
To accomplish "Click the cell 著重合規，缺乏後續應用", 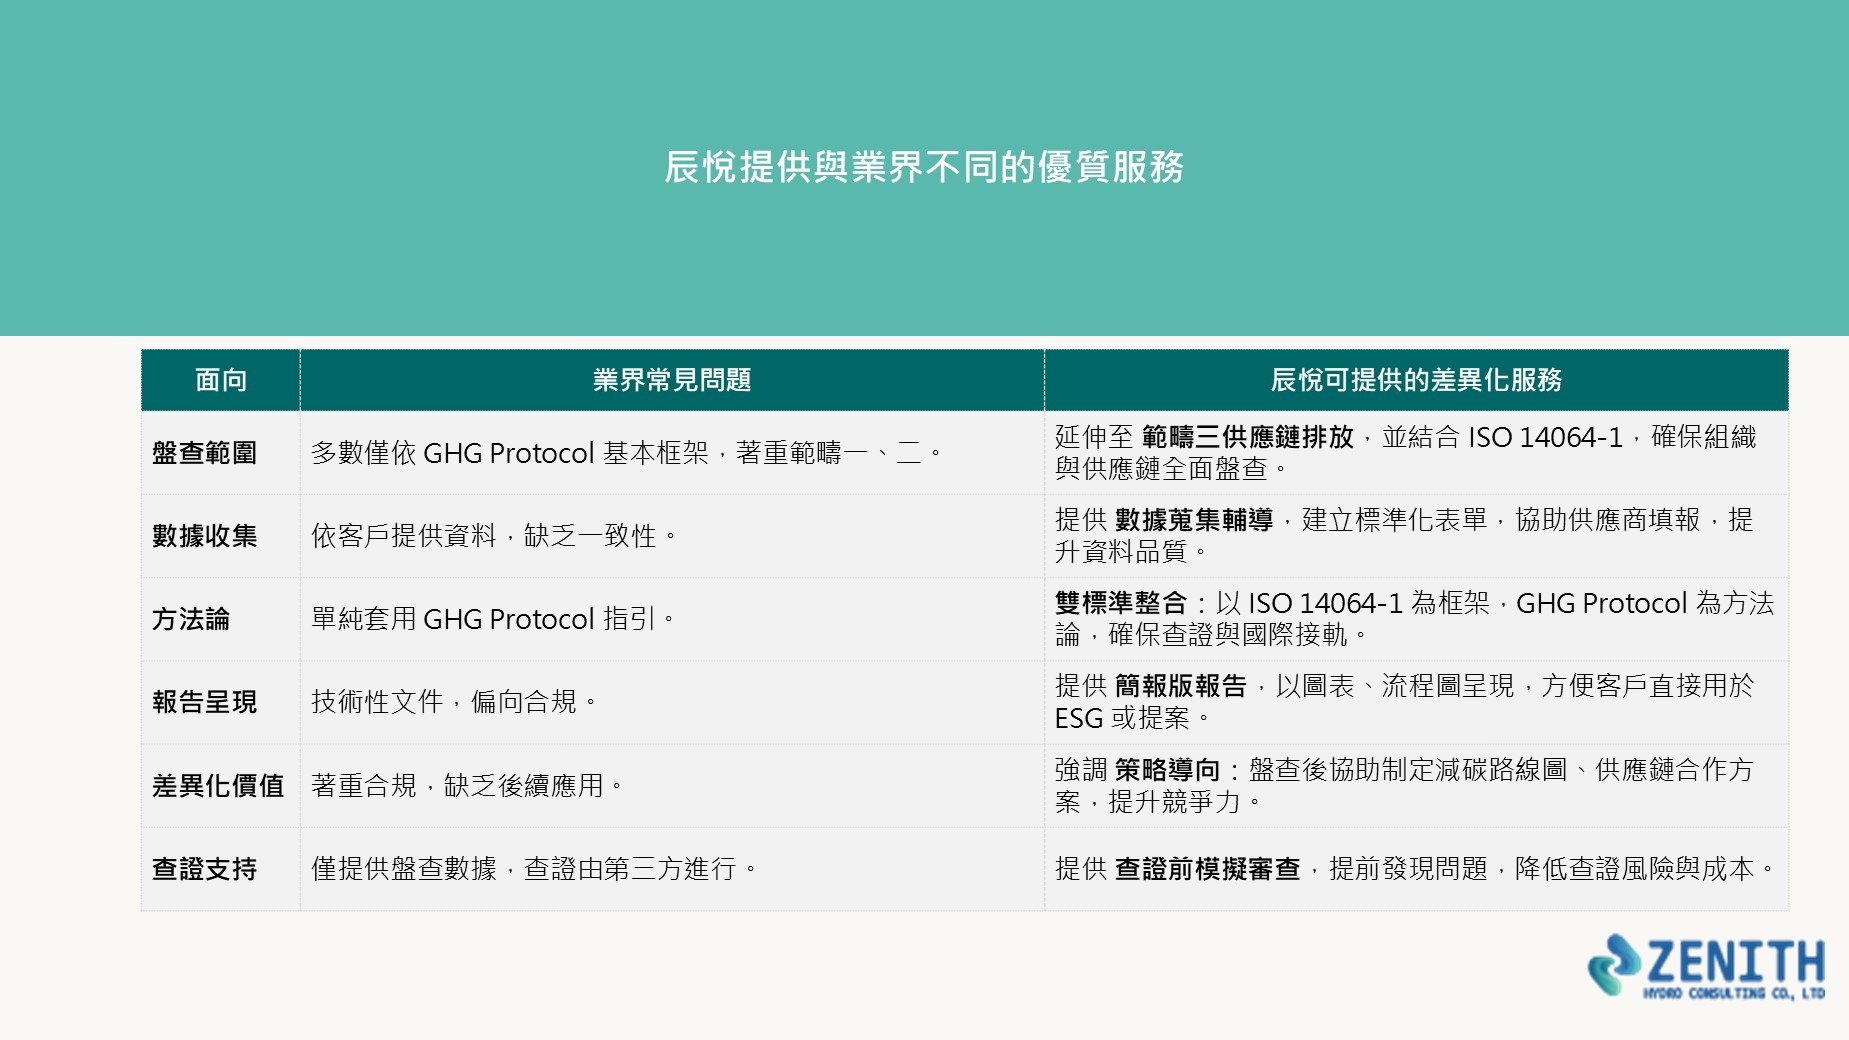I will pyautogui.click(x=672, y=786).
